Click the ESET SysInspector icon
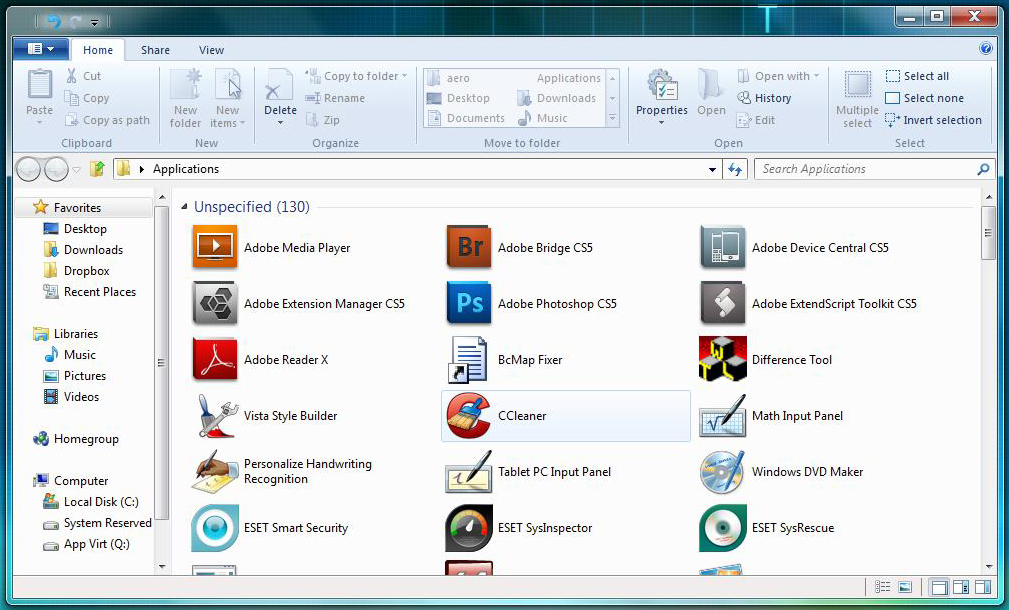Screen dimensions: 1009x610 469,528
